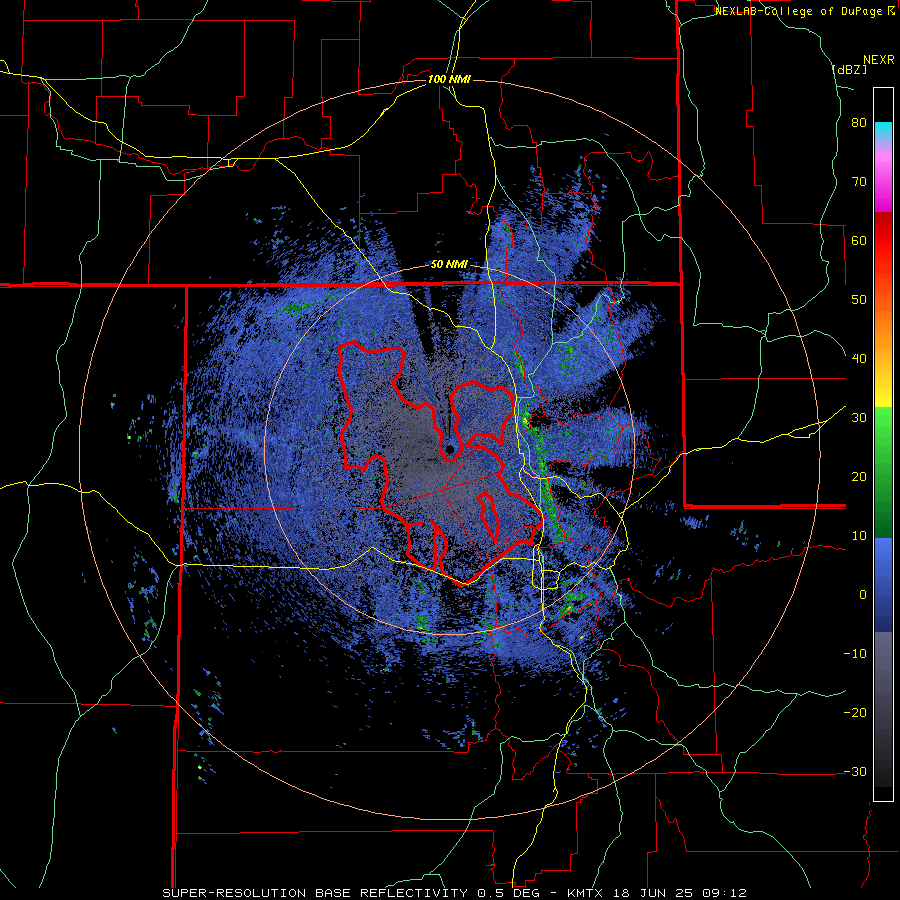
Task: Click the NEXR label above the color scale
Action: point(878,60)
